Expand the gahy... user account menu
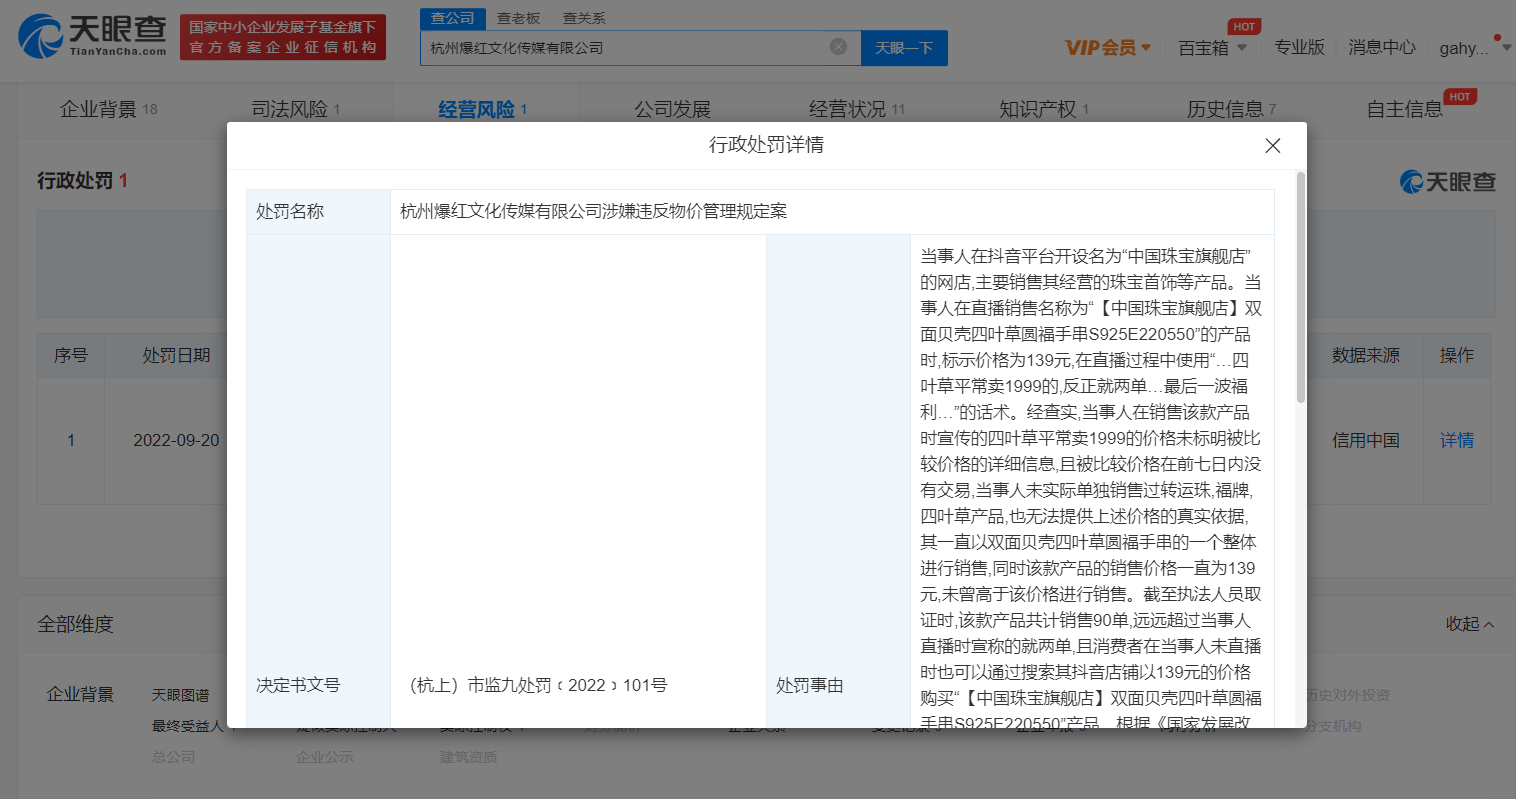1516x799 pixels. [x=1475, y=48]
